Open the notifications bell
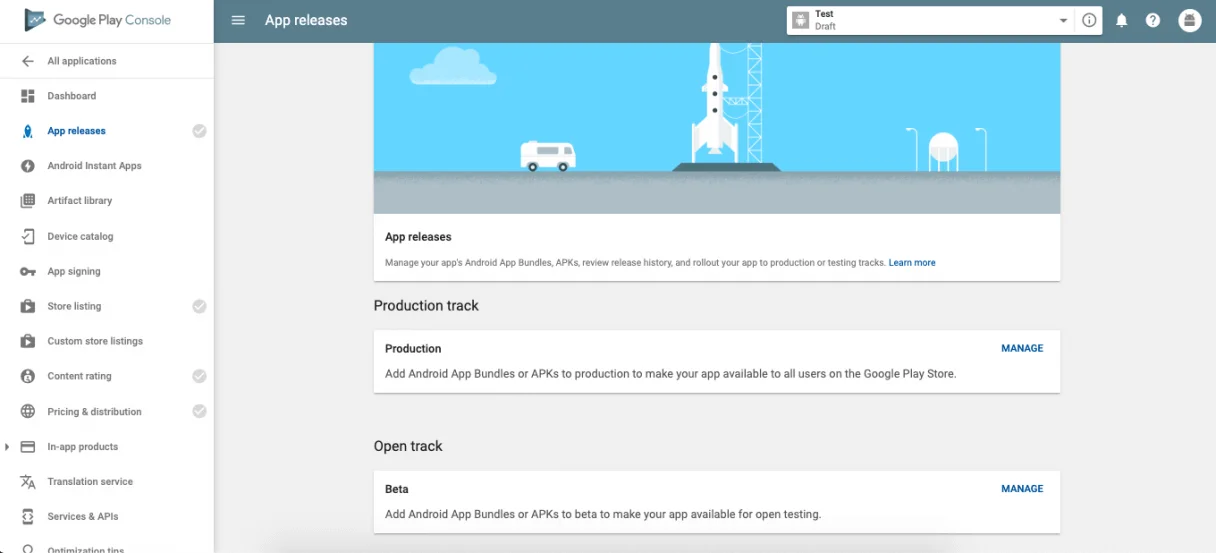 tap(1122, 20)
